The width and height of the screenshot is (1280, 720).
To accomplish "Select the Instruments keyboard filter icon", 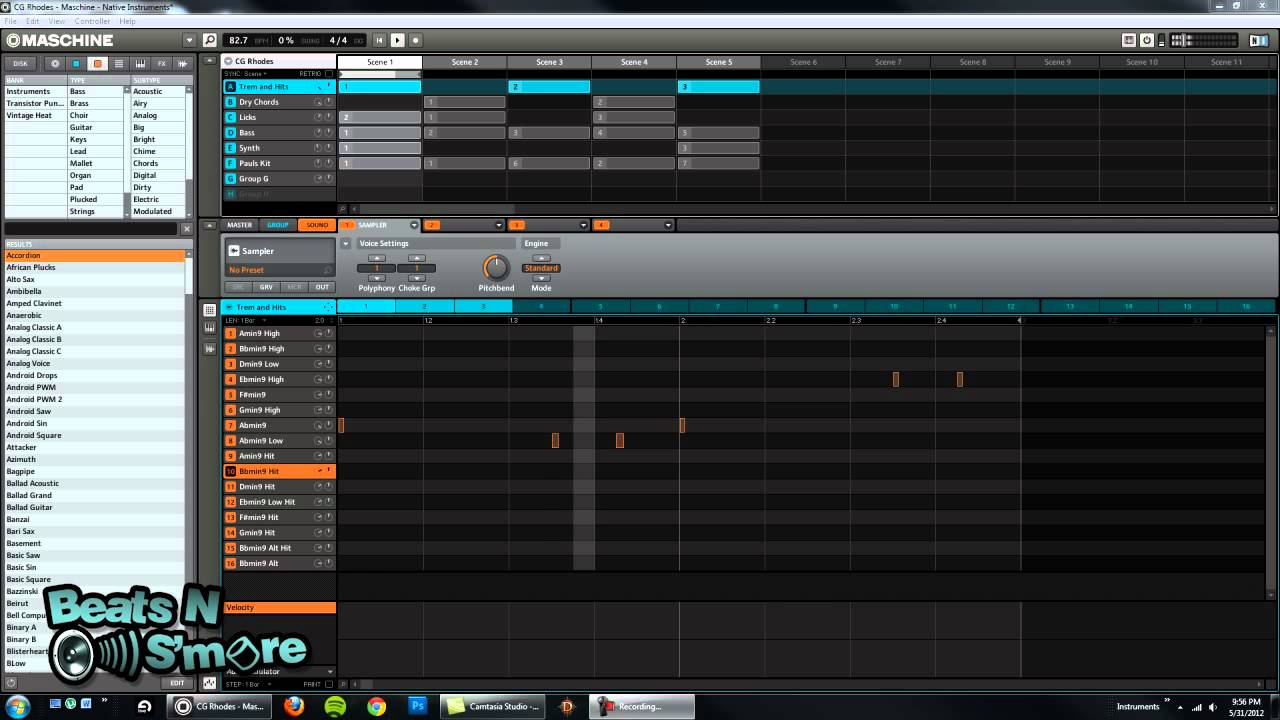I will 140,63.
